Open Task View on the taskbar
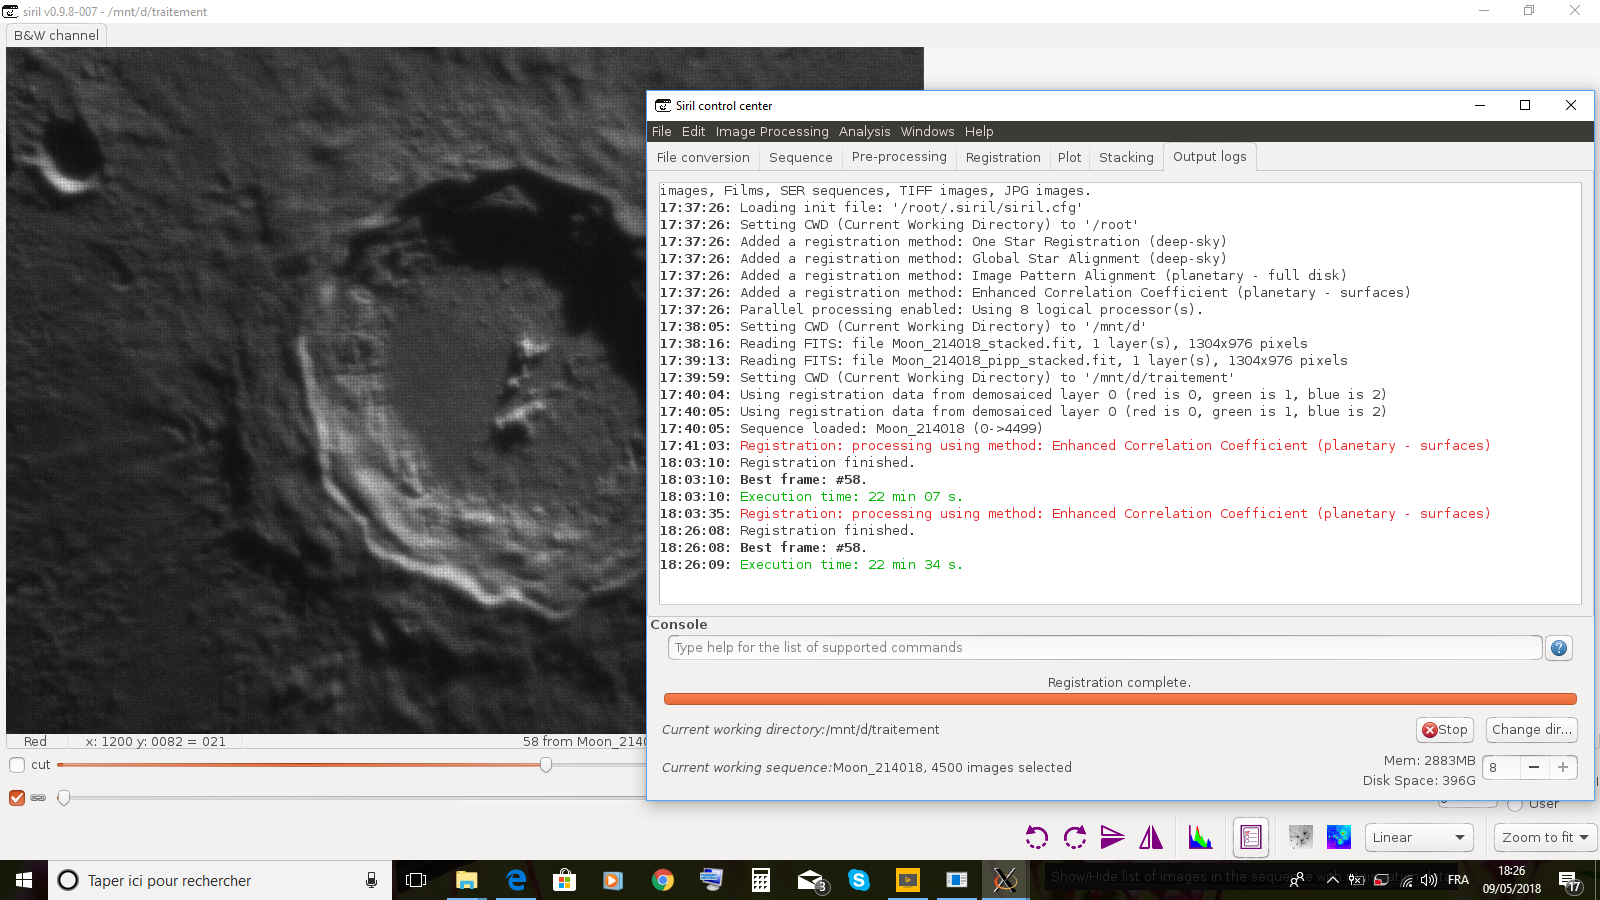The width and height of the screenshot is (1600, 900). click(x=416, y=880)
